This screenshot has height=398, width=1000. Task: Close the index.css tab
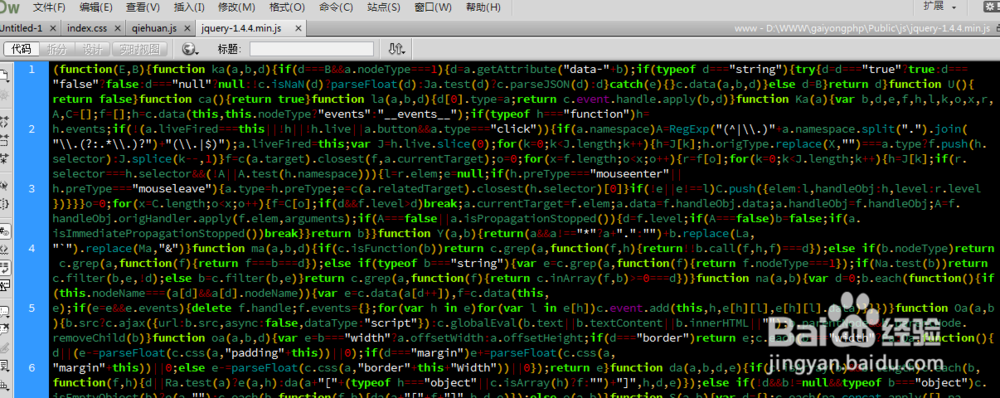116,29
